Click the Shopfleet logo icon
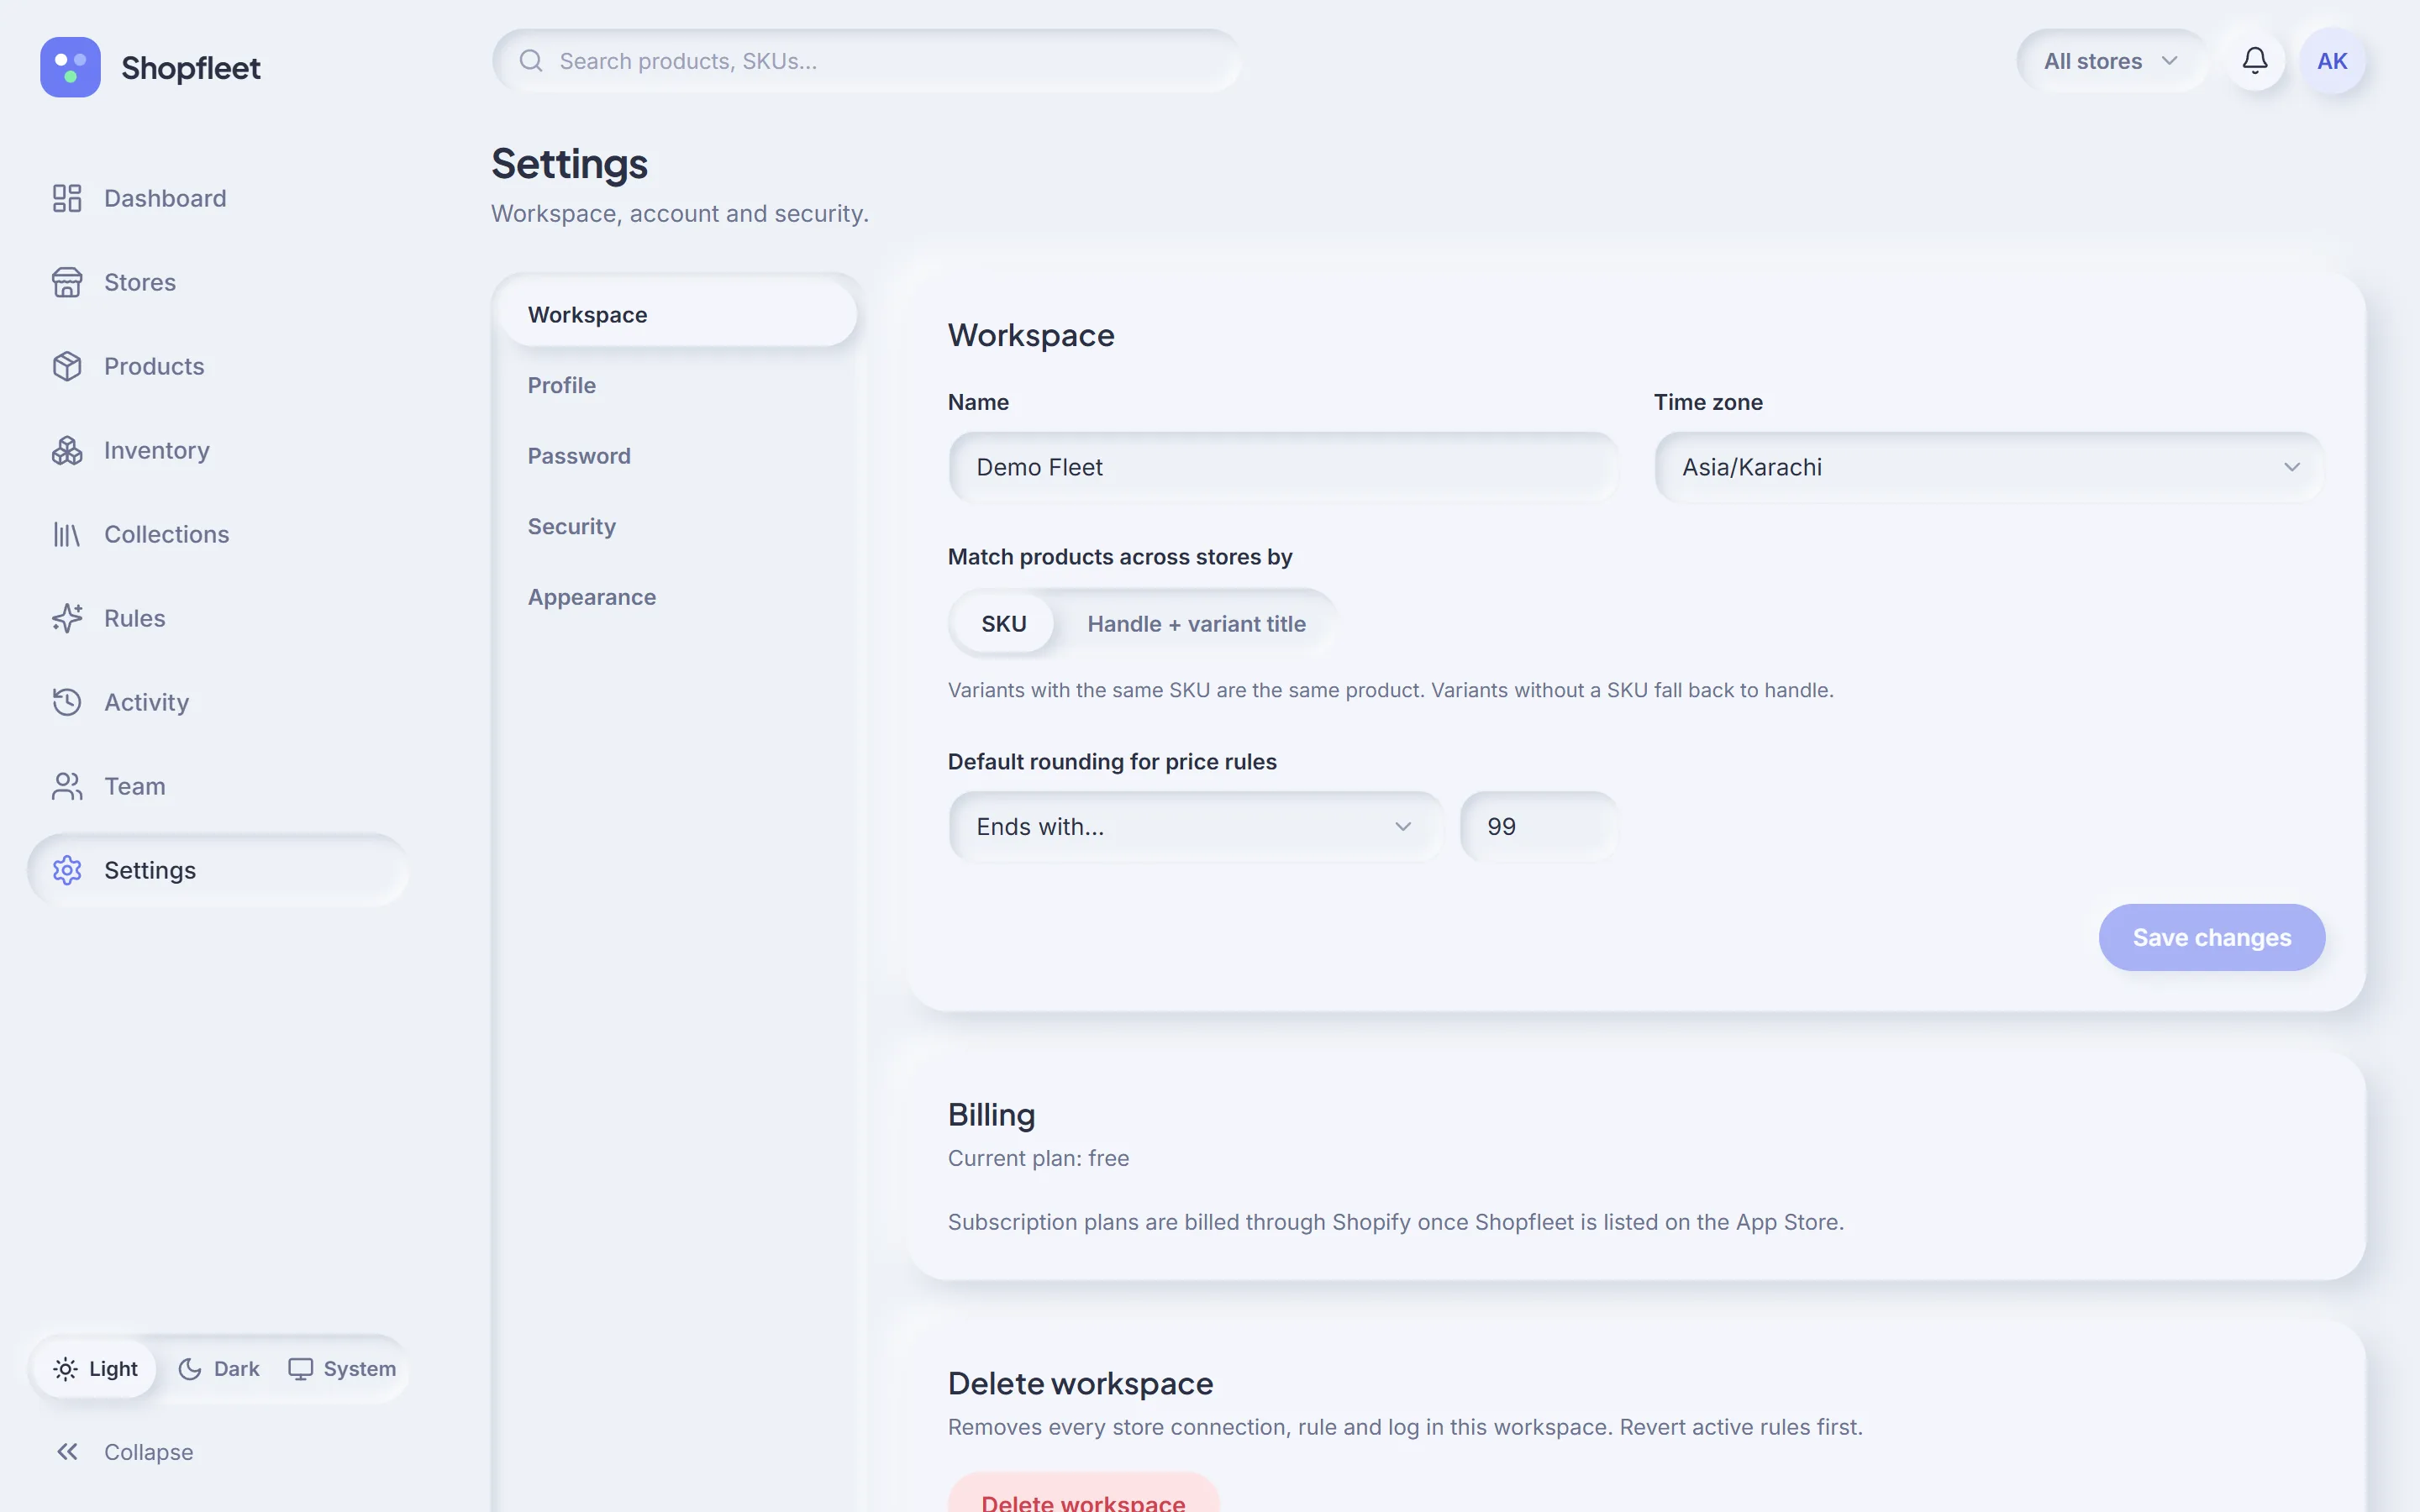 pos(70,67)
